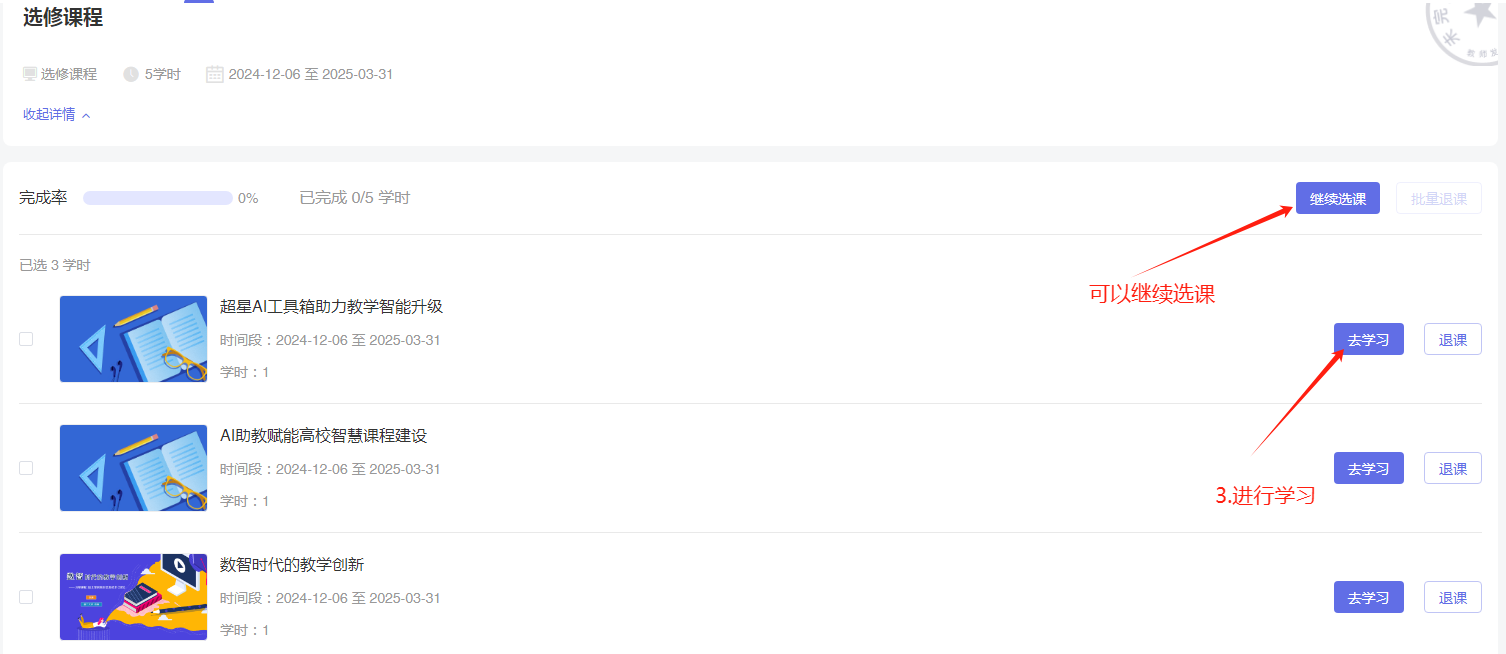Go study 数智时代的教学创新 course
Image resolution: width=1506 pixels, height=654 pixels.
(x=1368, y=597)
